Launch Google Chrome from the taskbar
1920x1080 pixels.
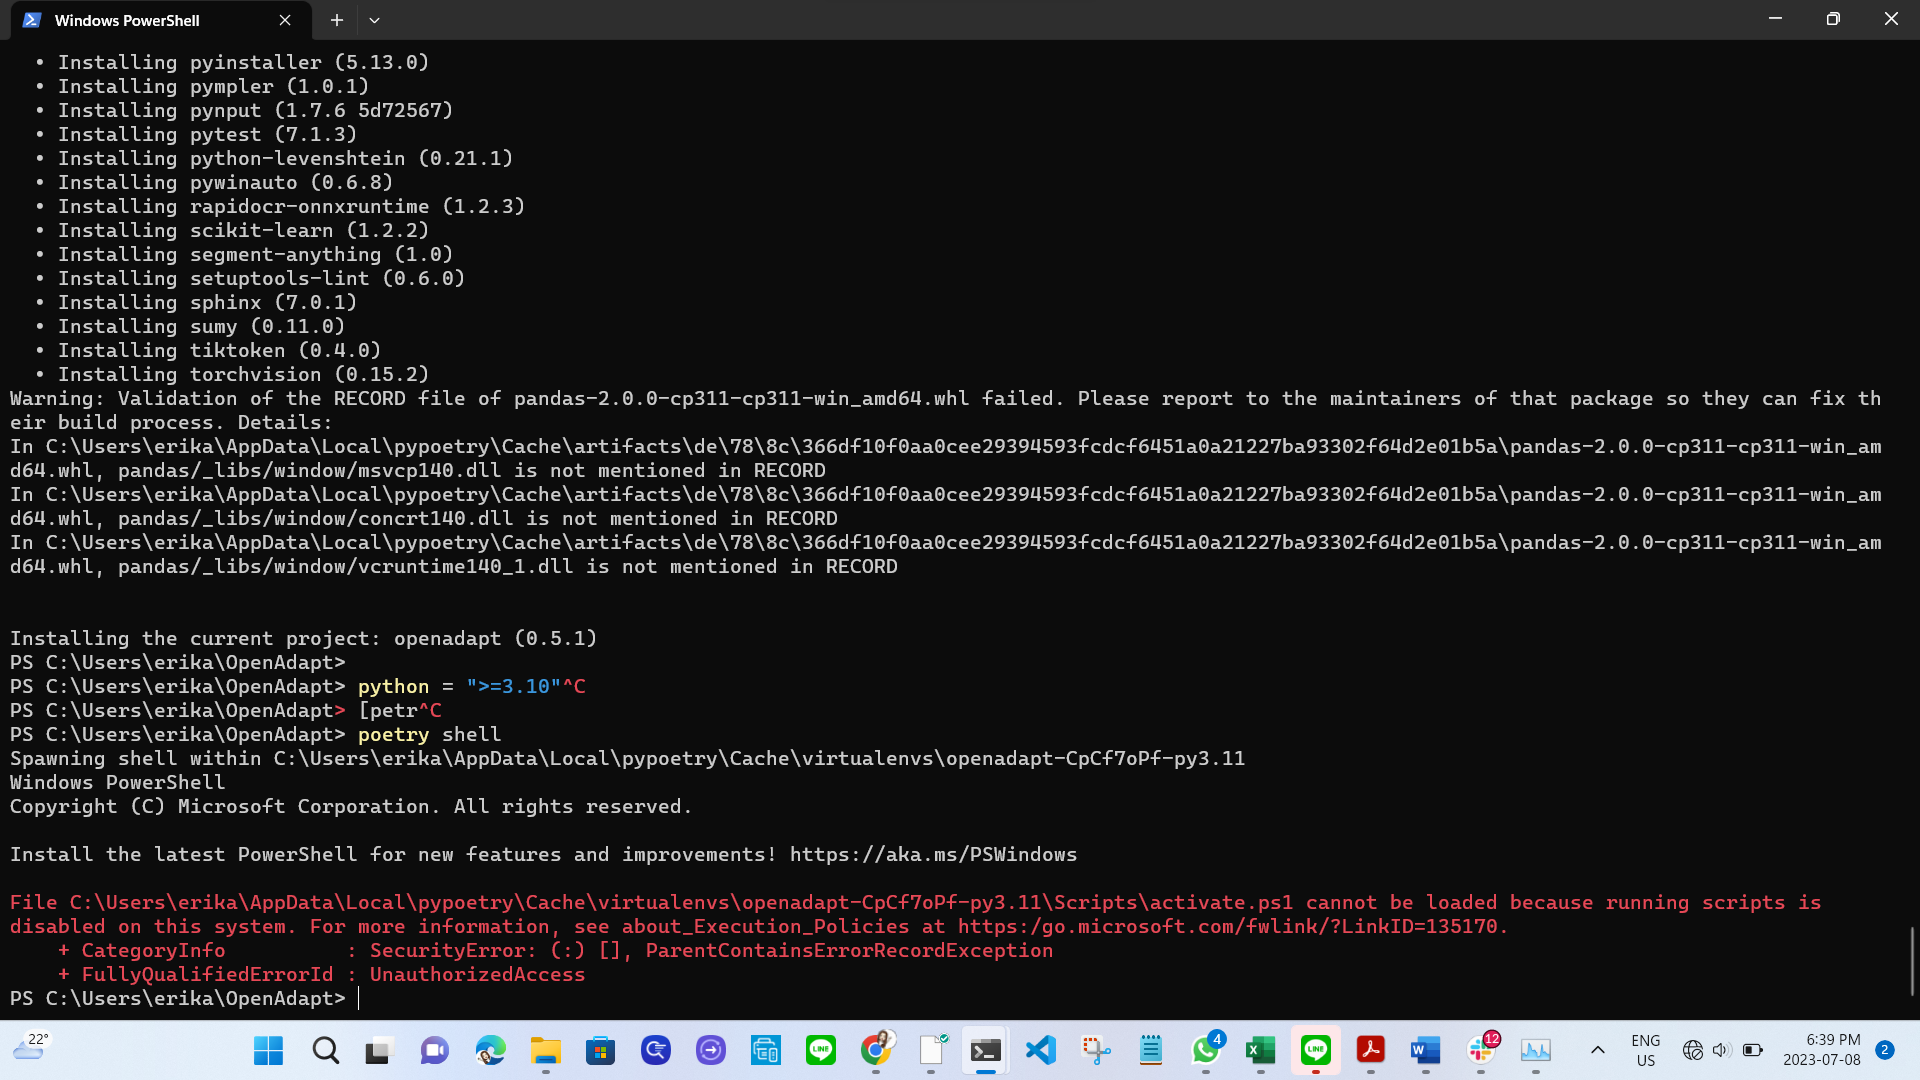(x=877, y=1050)
